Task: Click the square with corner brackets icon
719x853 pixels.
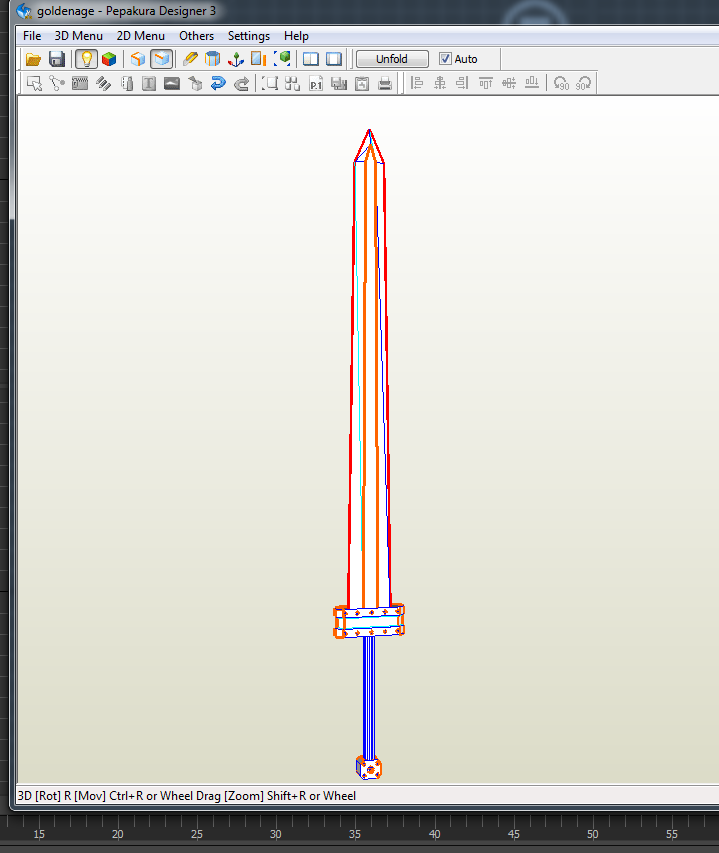Action: pos(270,83)
